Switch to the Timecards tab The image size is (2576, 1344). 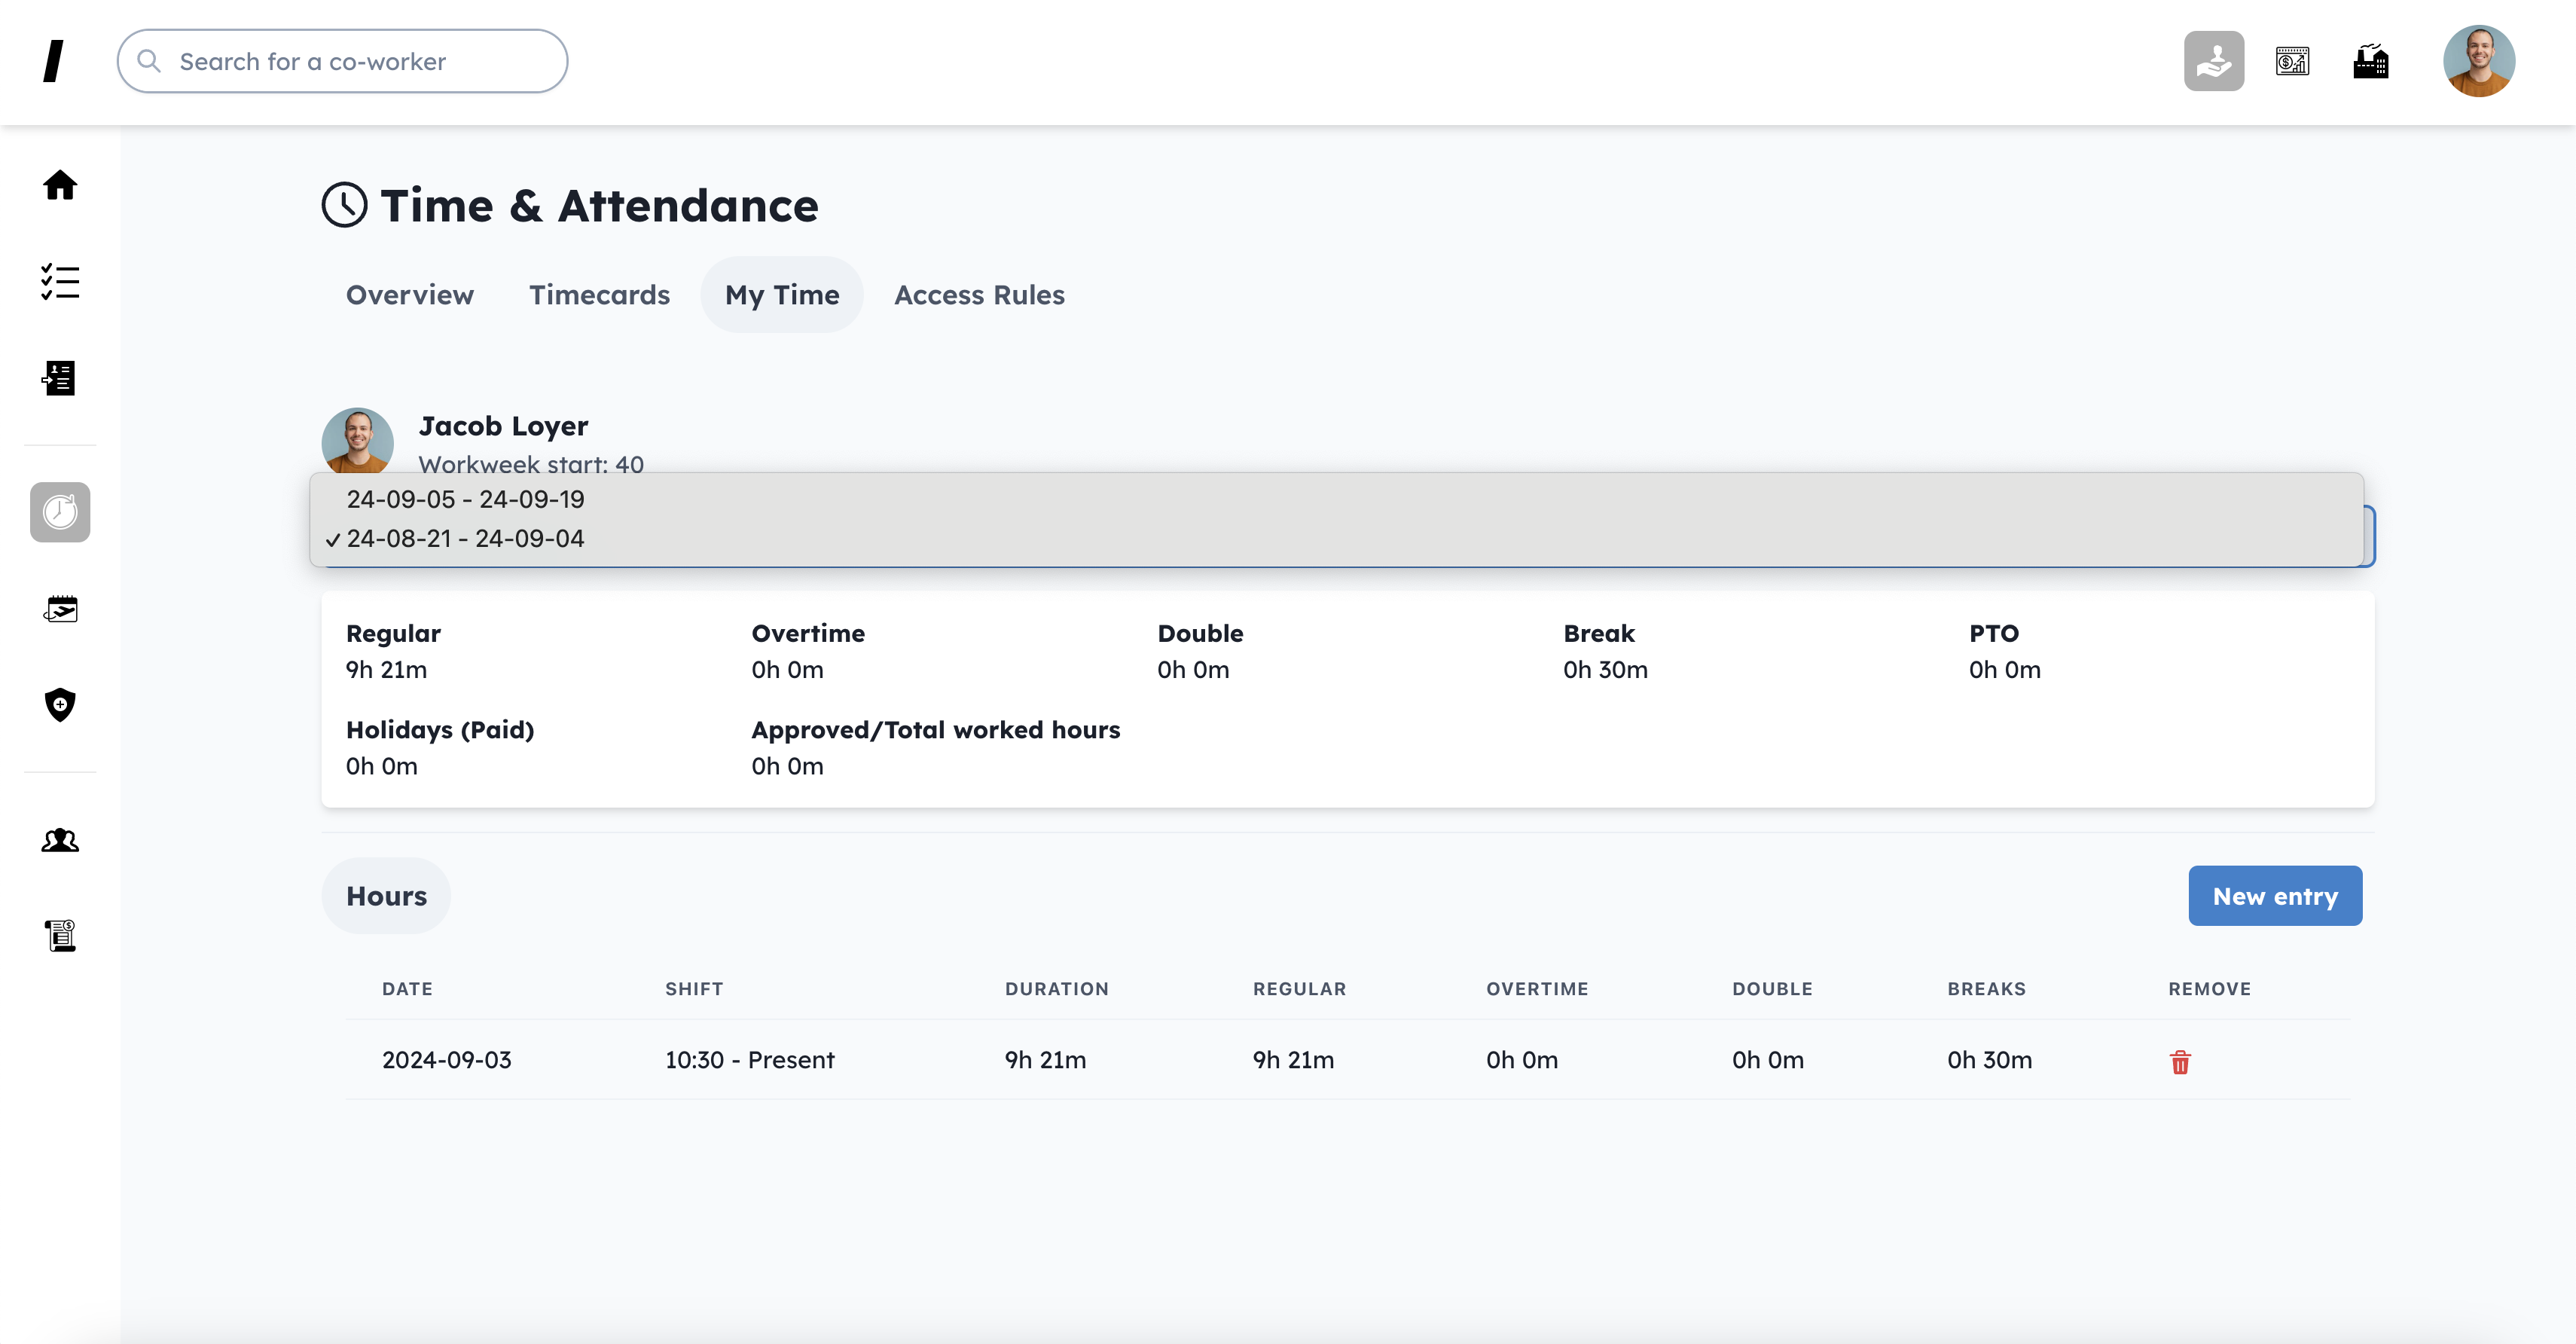point(599,295)
